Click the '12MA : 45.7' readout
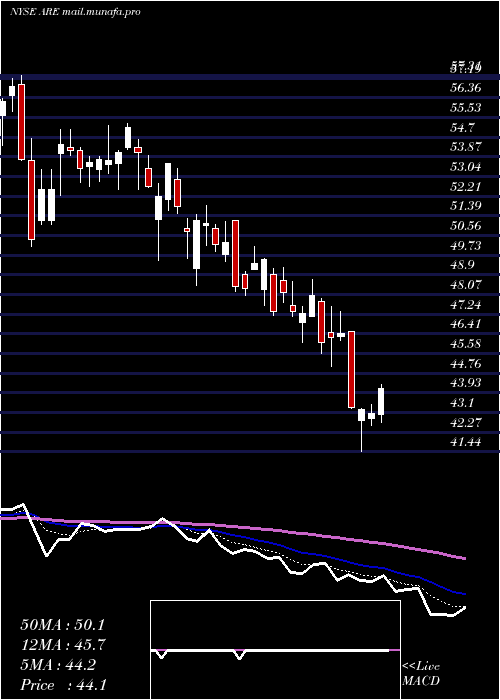The height and width of the screenshot is (700, 500). point(62,645)
